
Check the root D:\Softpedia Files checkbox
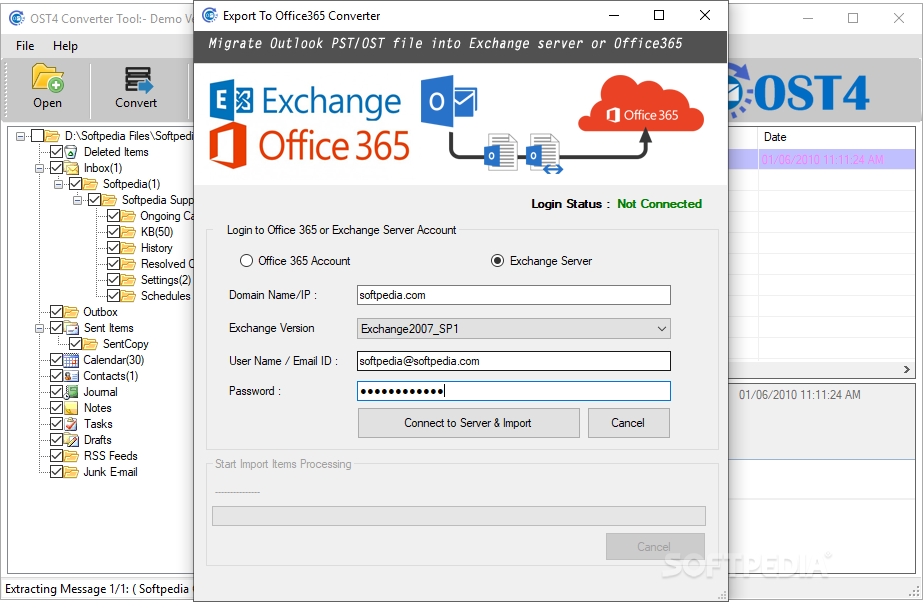(37, 136)
